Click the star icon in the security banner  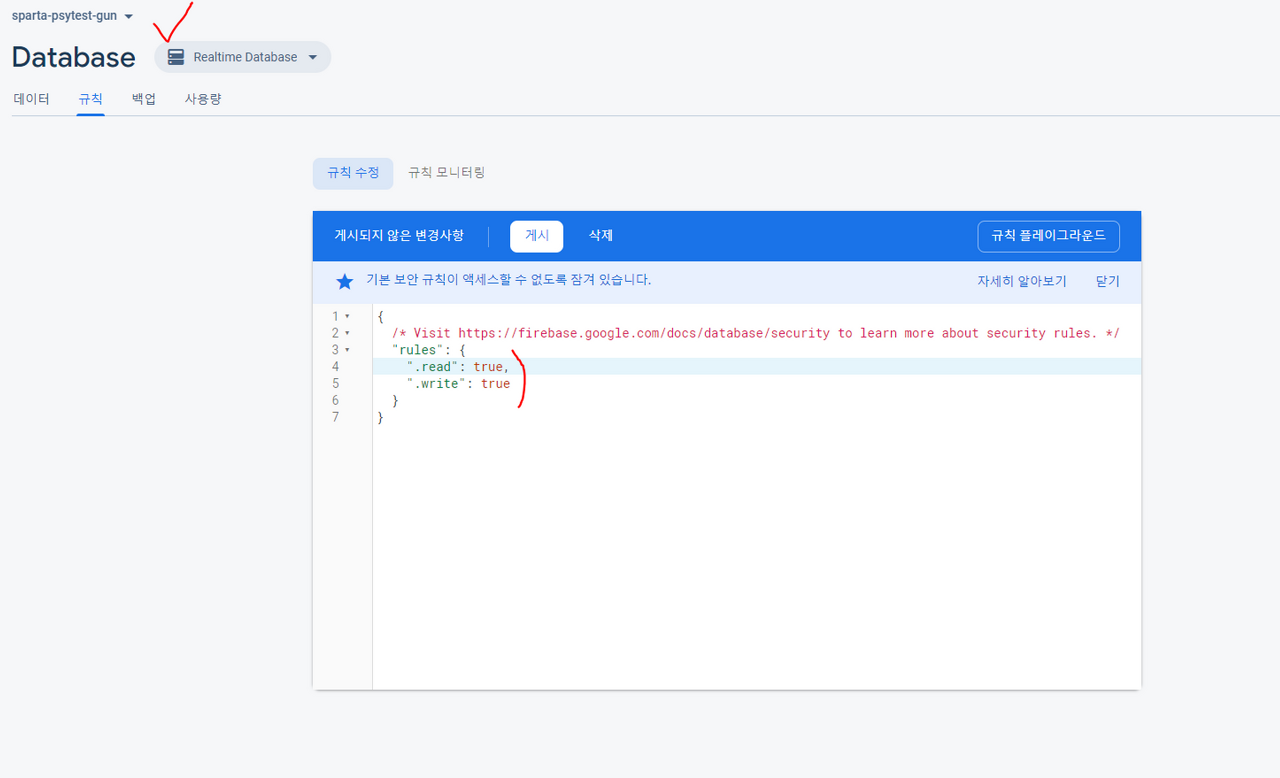click(345, 281)
